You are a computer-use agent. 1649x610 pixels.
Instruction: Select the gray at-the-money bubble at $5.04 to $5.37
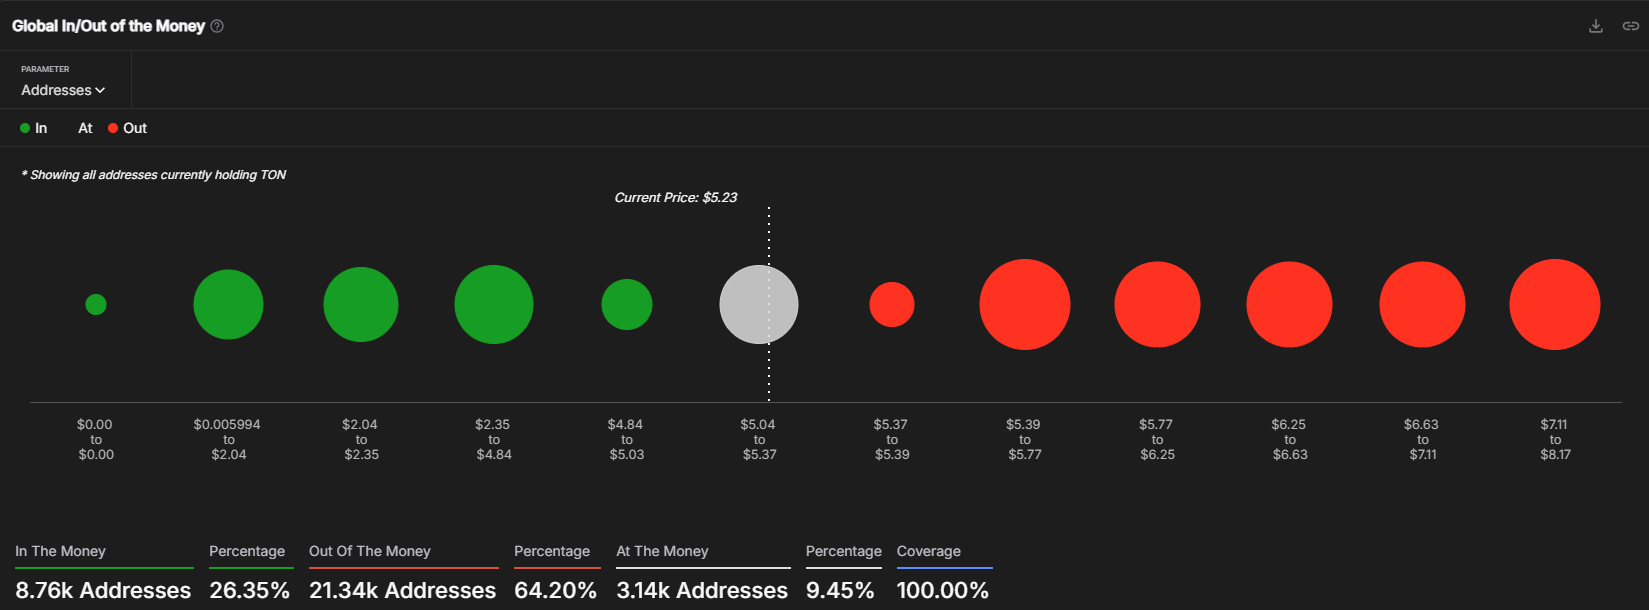click(759, 304)
